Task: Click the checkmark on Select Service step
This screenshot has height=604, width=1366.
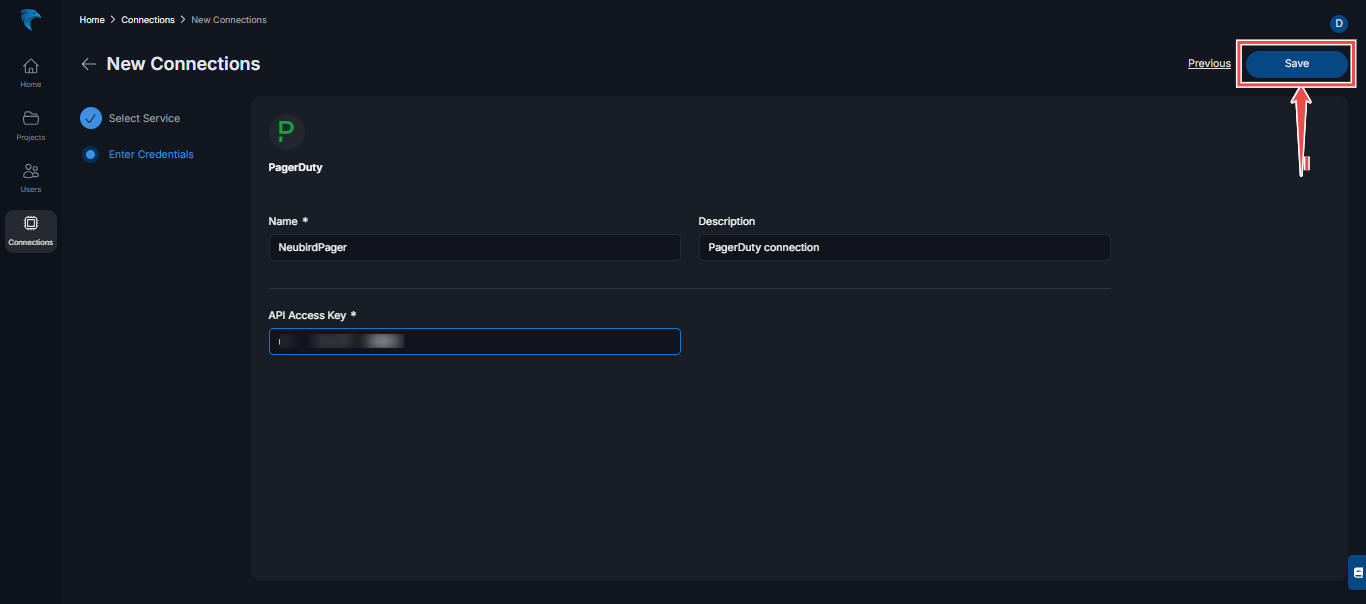Action: pos(91,118)
